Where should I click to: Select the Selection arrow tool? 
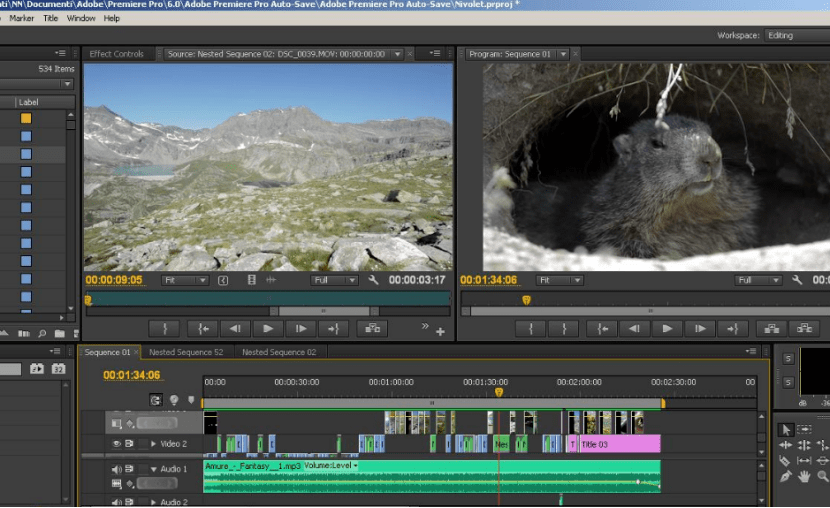click(787, 429)
